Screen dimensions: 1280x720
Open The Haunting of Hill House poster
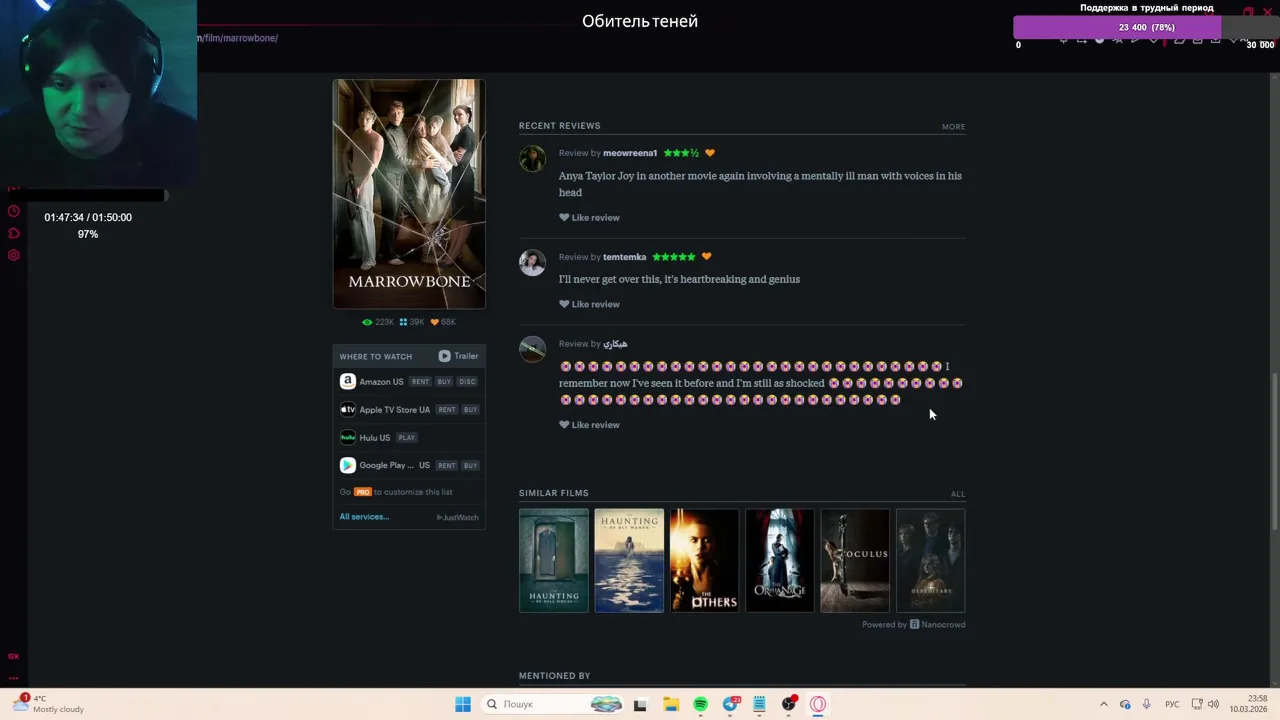point(554,560)
